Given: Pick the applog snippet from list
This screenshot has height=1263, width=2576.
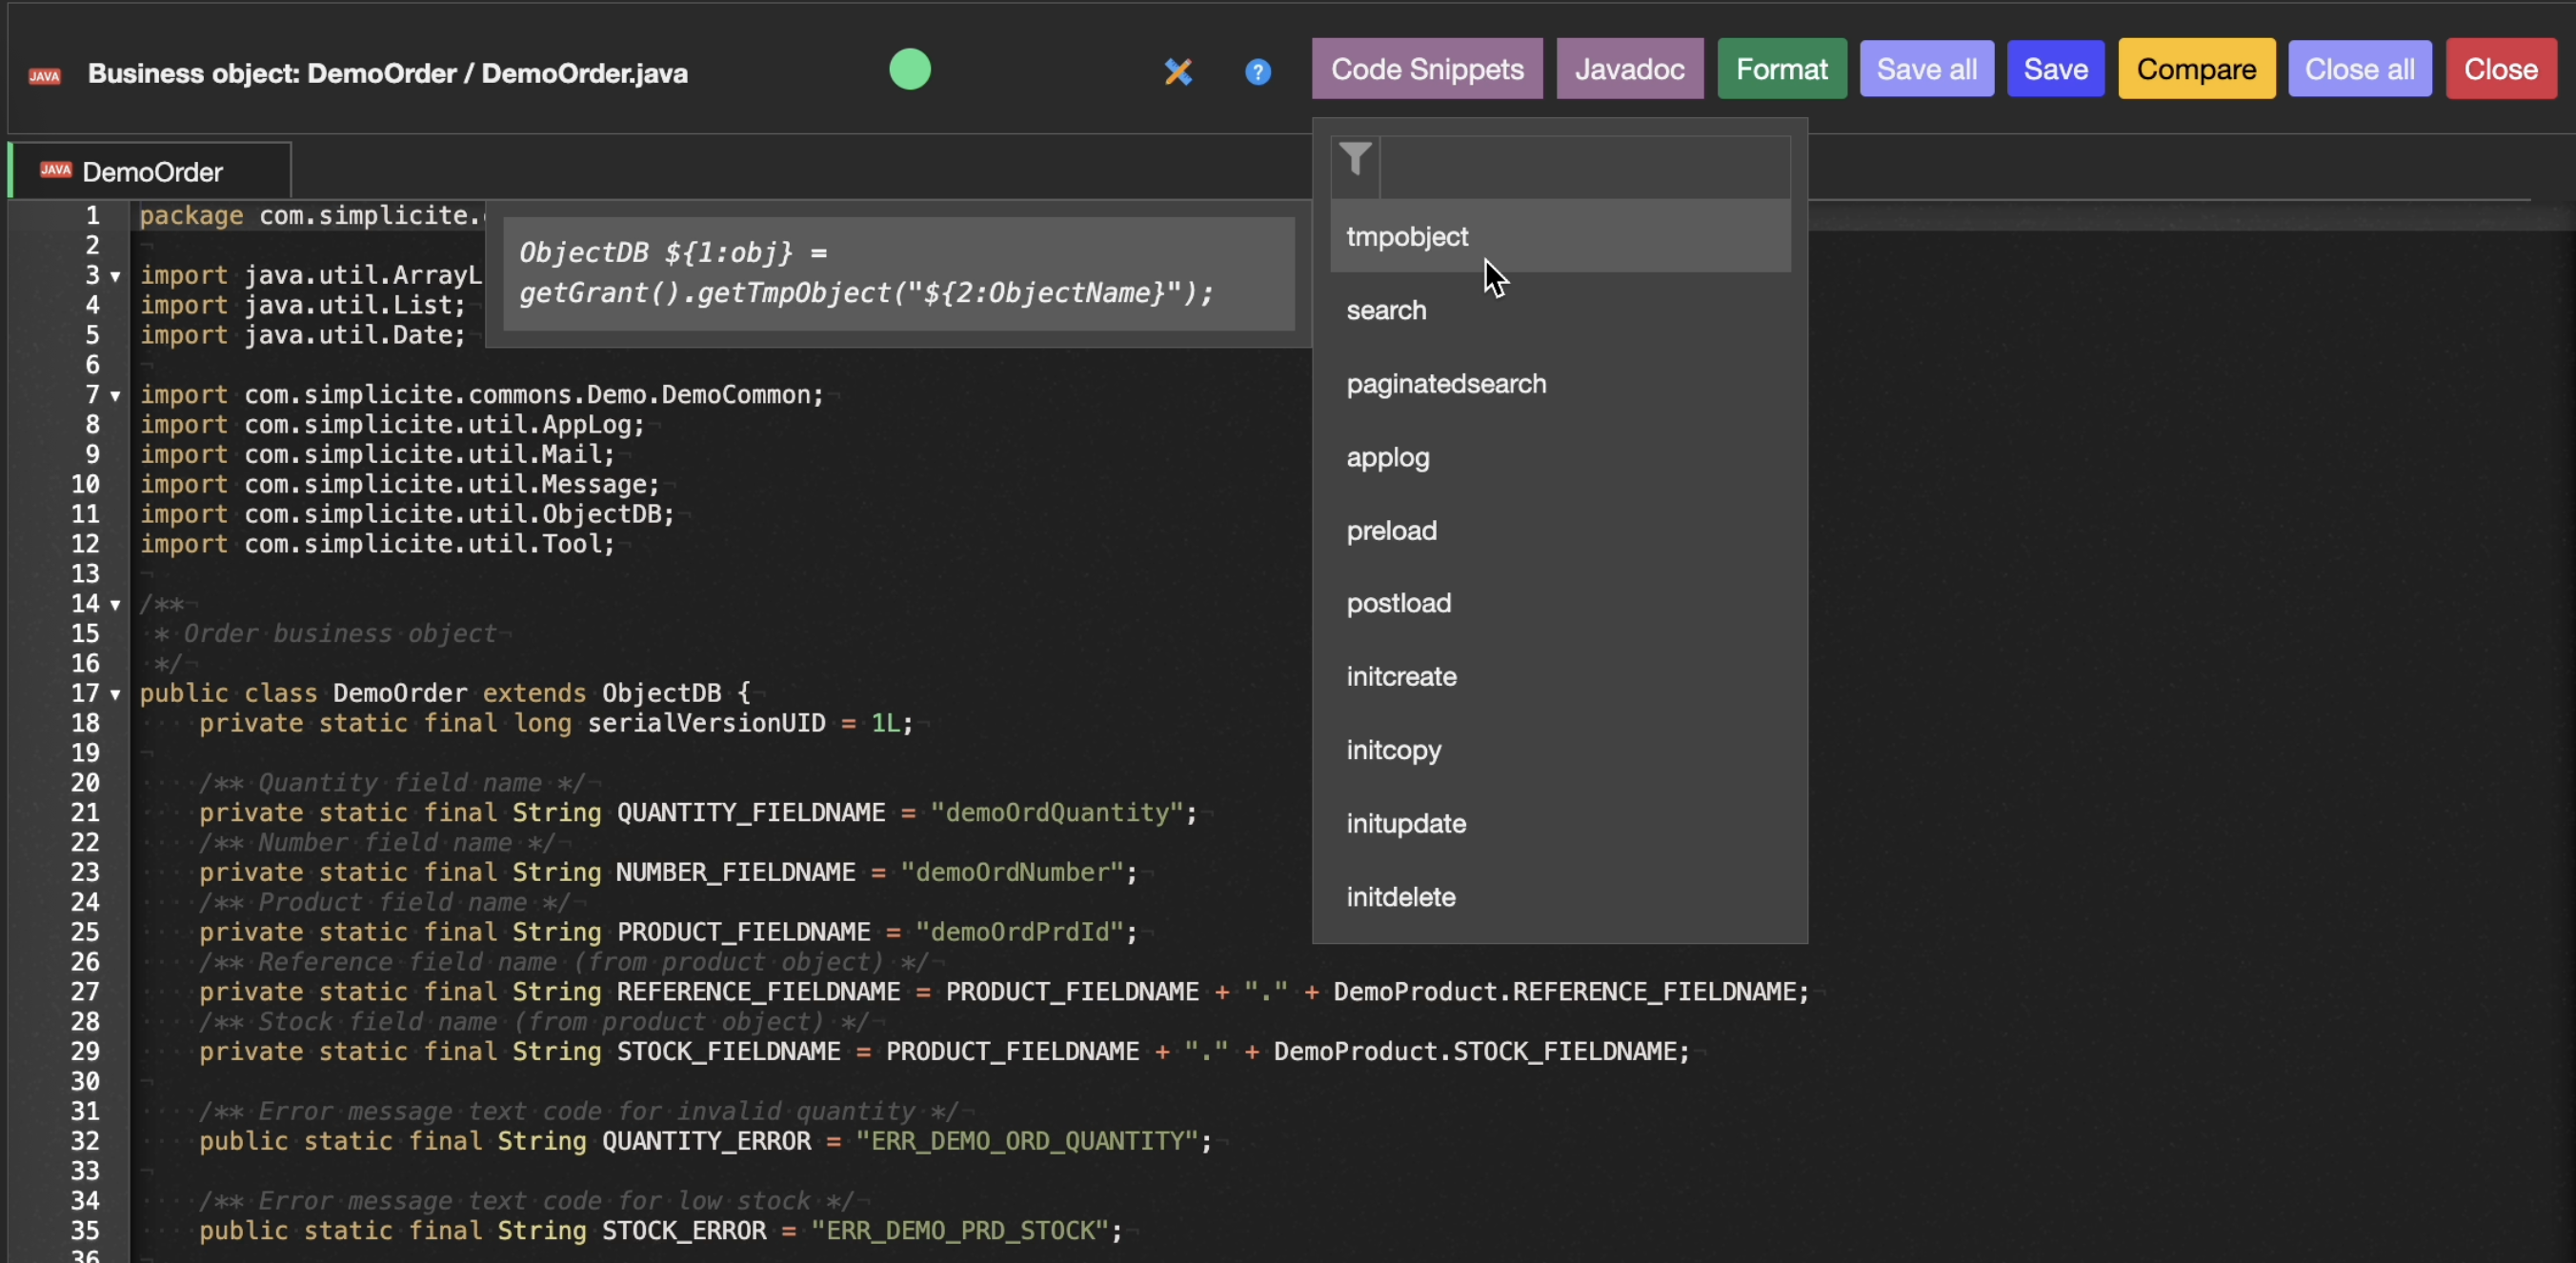Looking at the screenshot, I should click(x=1387, y=458).
